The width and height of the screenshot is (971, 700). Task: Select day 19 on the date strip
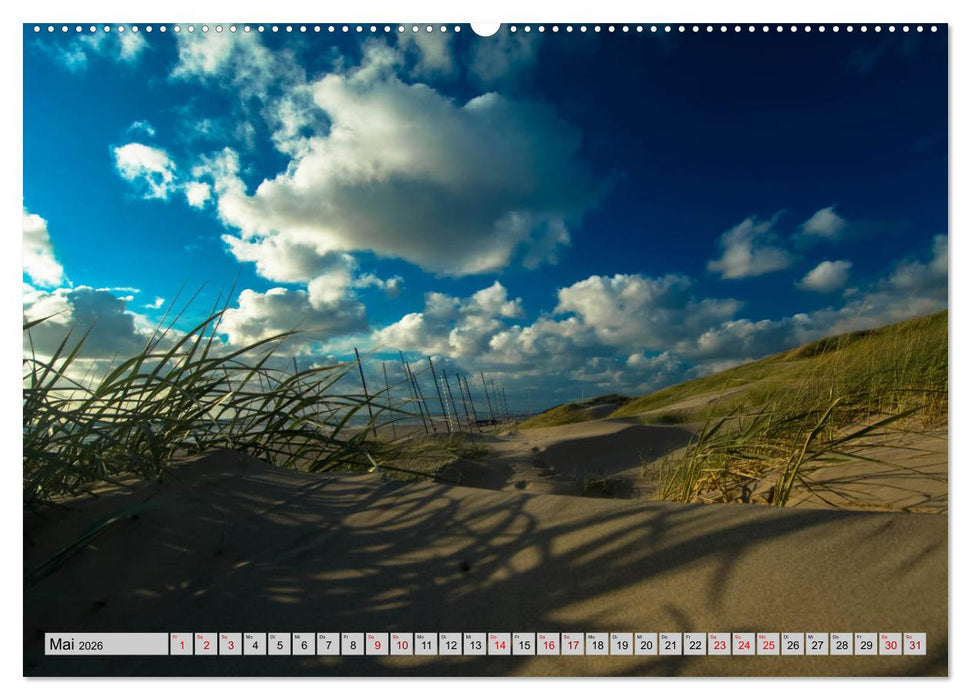(x=621, y=644)
